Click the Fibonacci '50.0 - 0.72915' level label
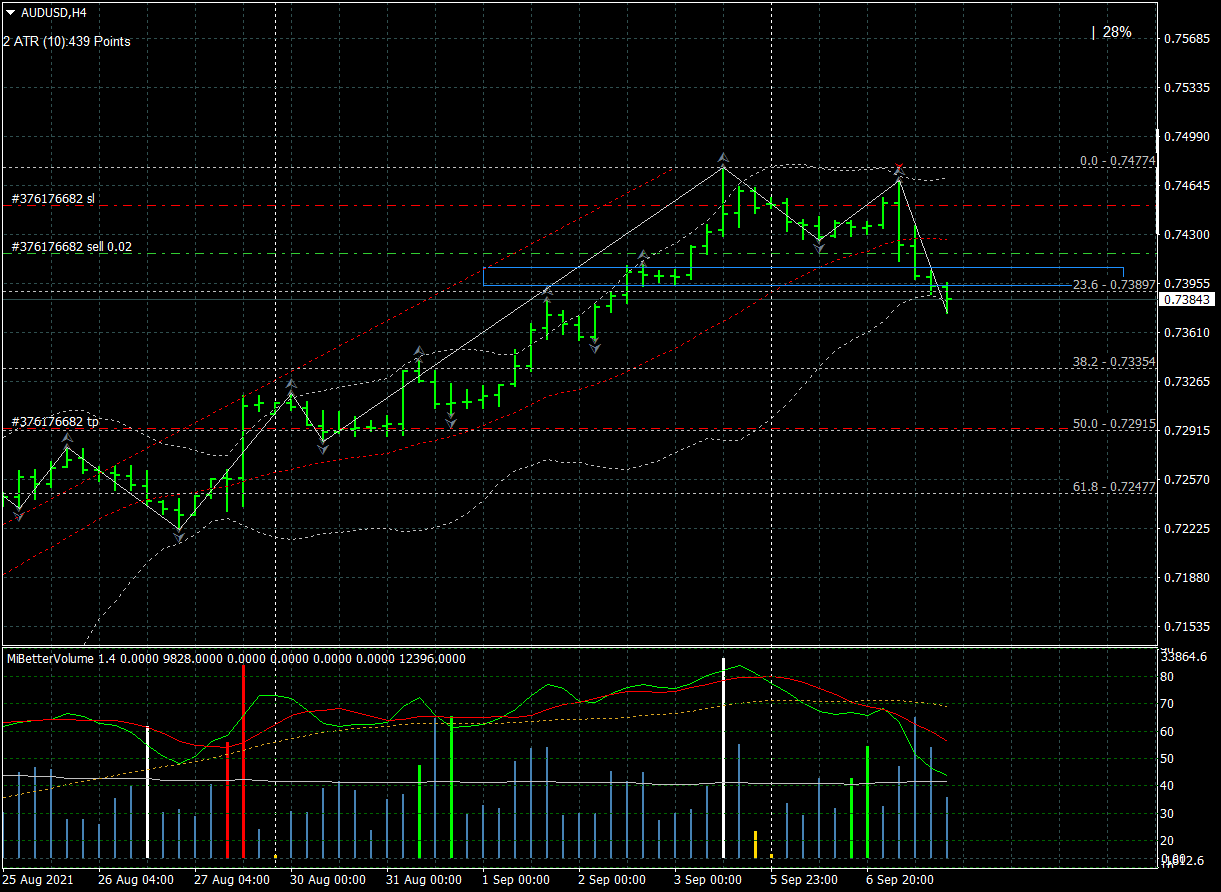 point(1114,424)
